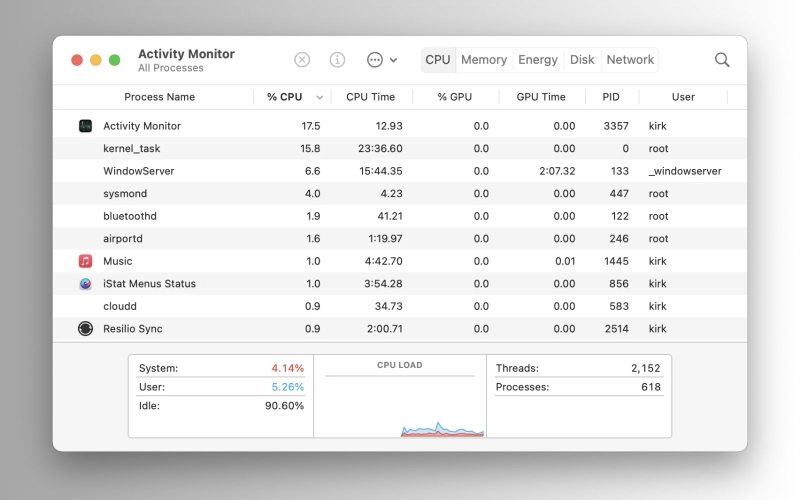Viewport: 800px width, 500px height.
Task: Click the User 5.26% value
Action: point(287,387)
